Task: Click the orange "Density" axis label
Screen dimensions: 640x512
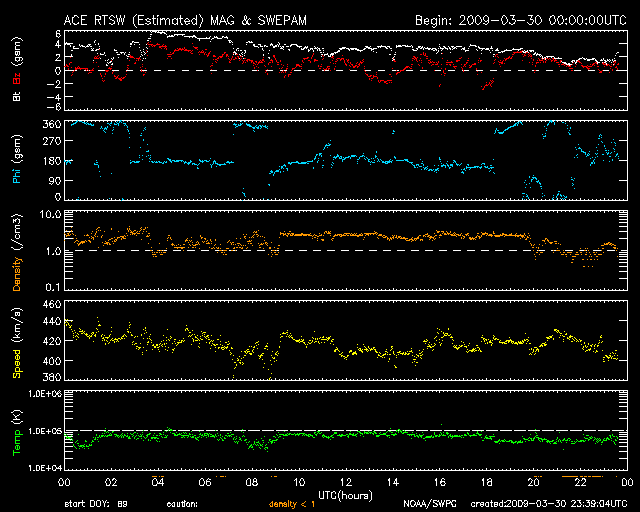Action: click(x=17, y=274)
